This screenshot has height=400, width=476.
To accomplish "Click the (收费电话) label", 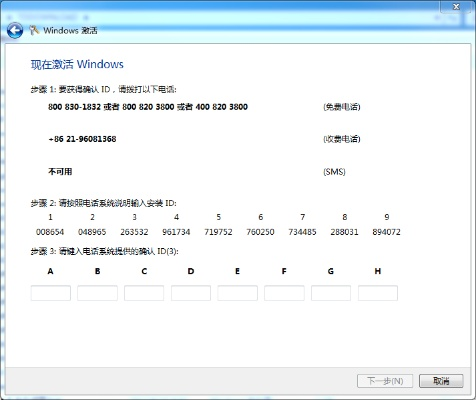I will [342, 139].
